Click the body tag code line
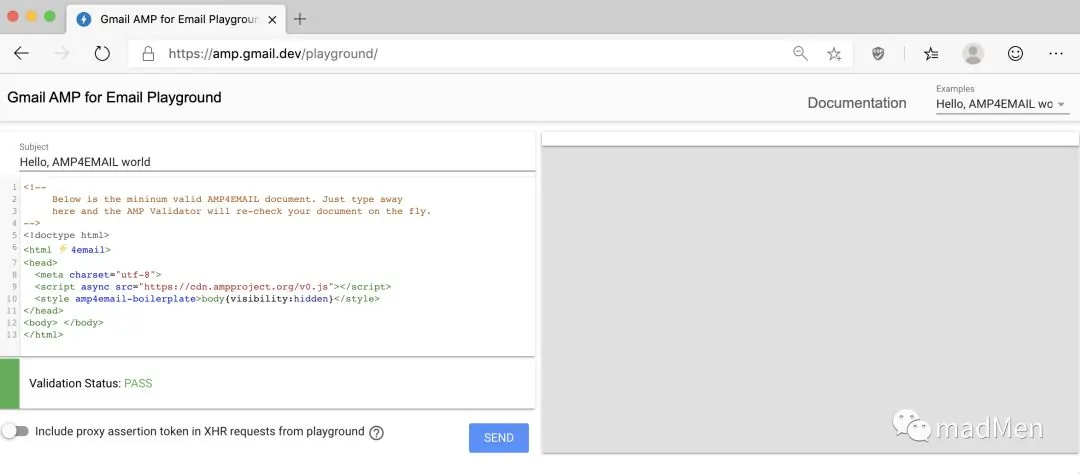 pos(63,322)
